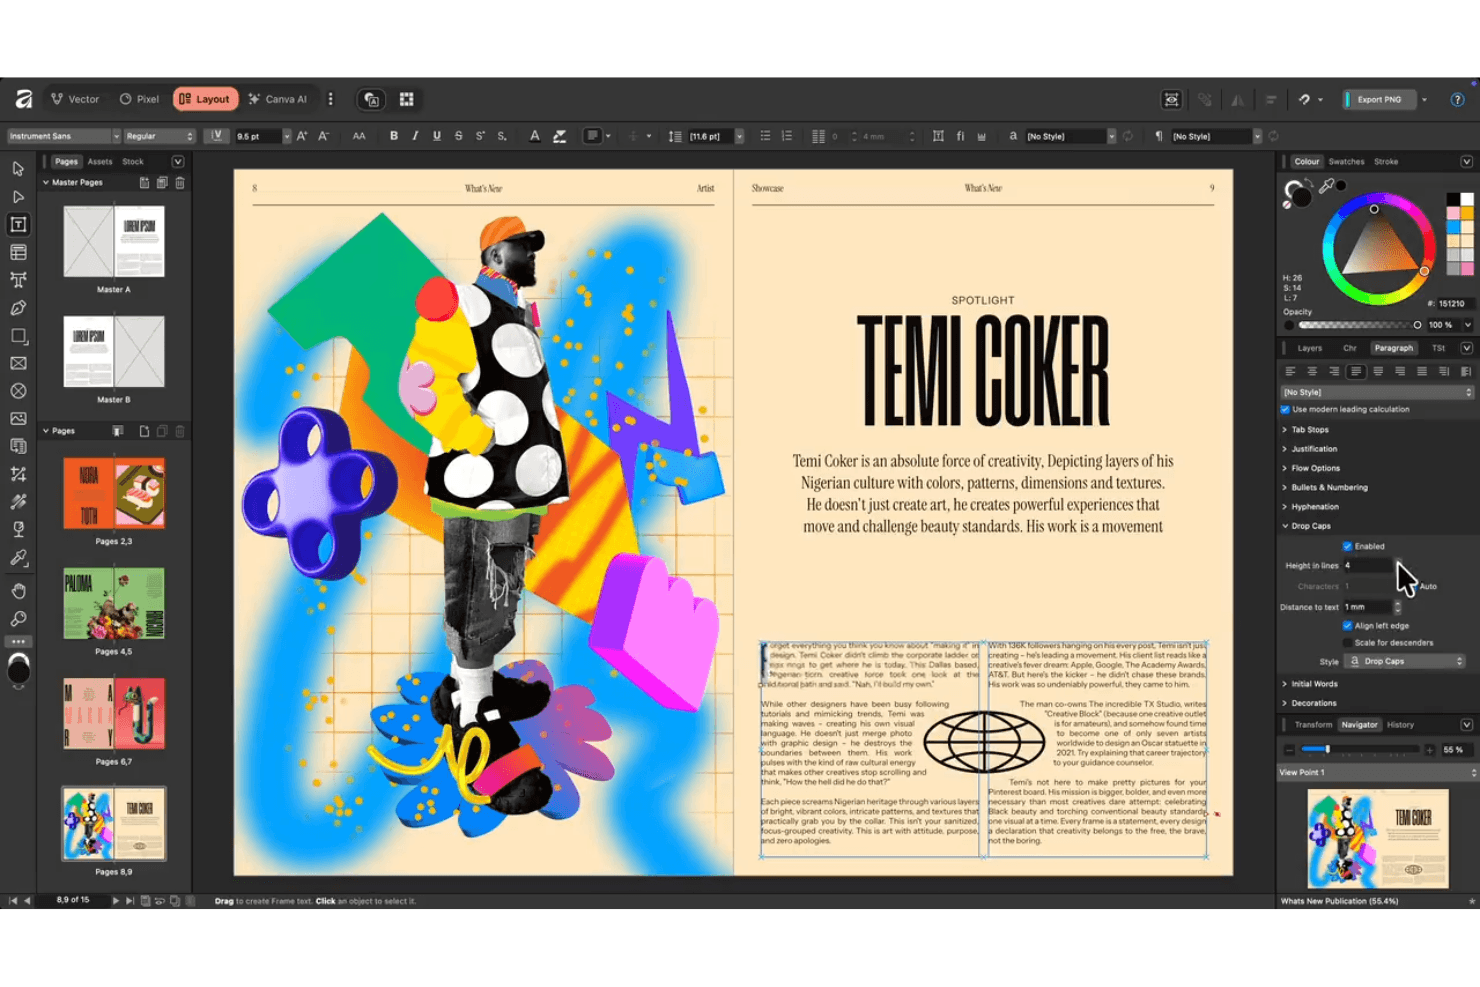
Task: Switch to Vector studio
Action: (x=75, y=99)
